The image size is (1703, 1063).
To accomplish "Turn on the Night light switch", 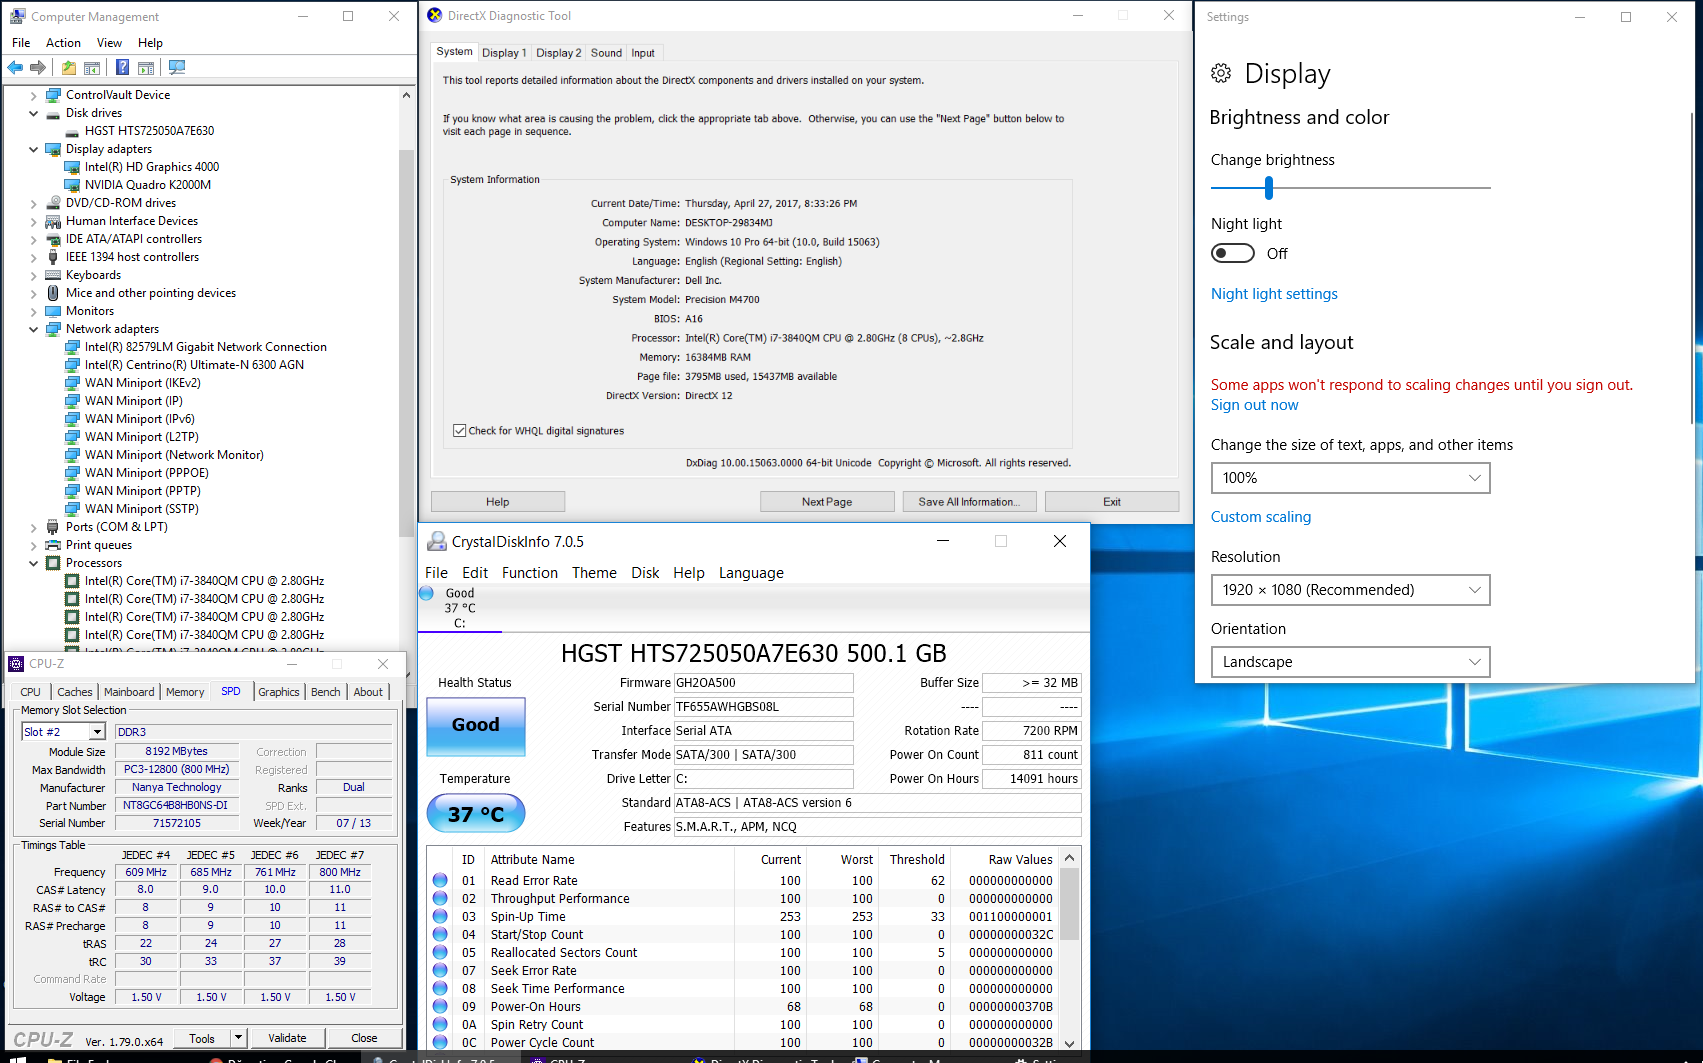I will pyautogui.click(x=1233, y=253).
